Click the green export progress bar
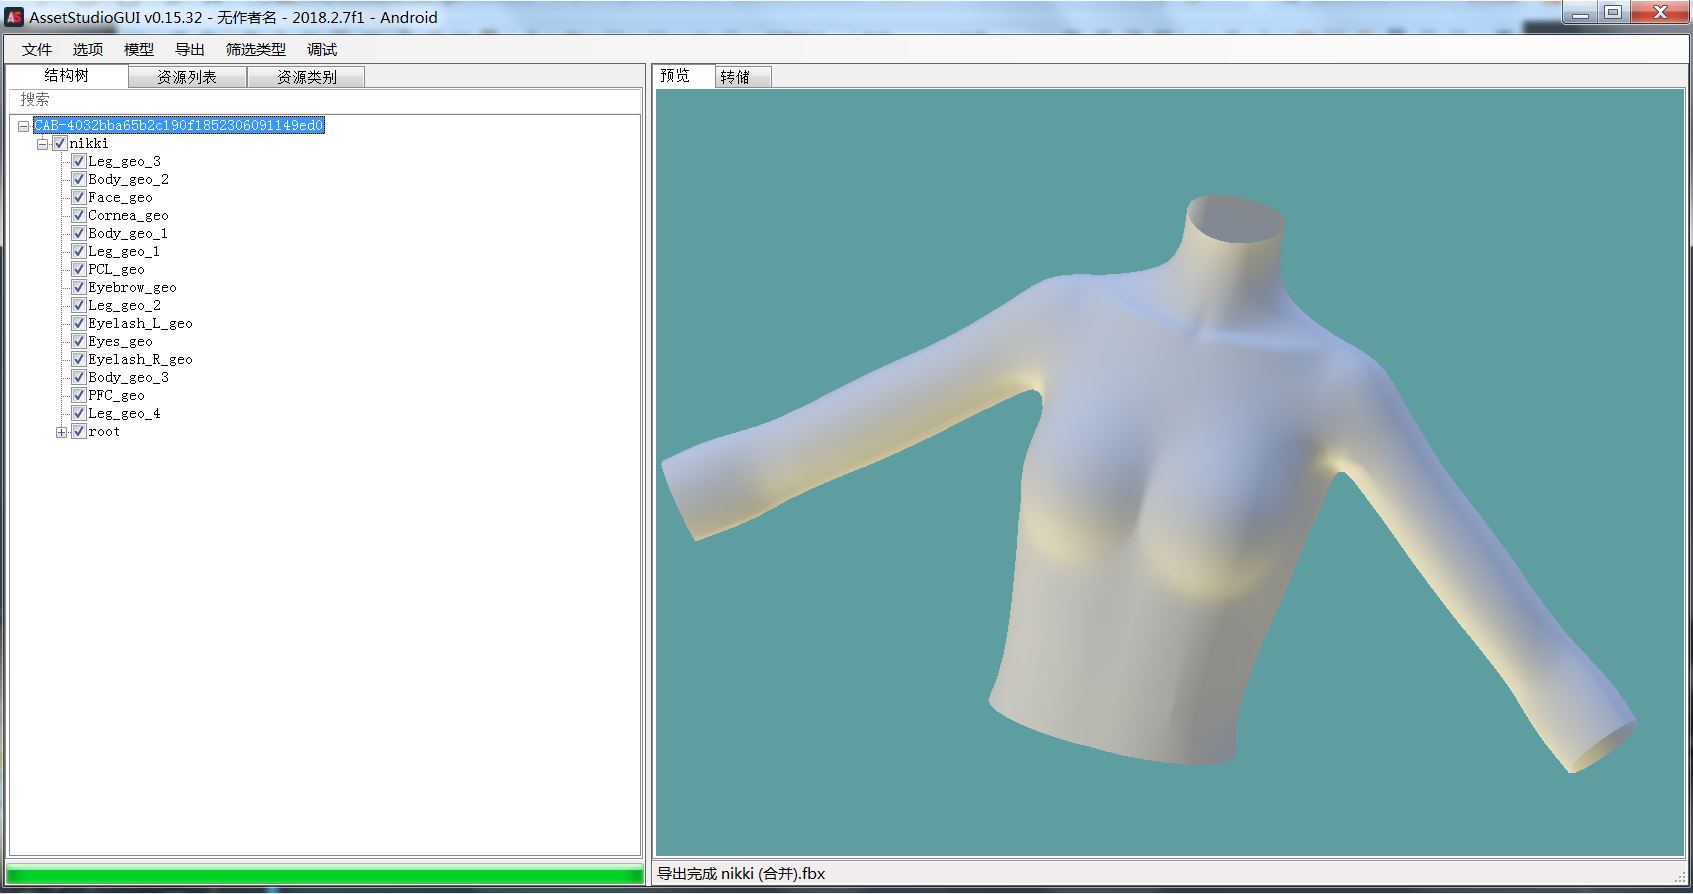Image resolution: width=1693 pixels, height=894 pixels. (x=325, y=875)
